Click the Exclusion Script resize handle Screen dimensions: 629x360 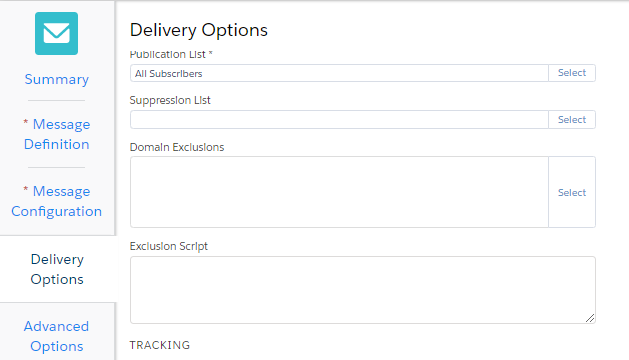pos(590,318)
